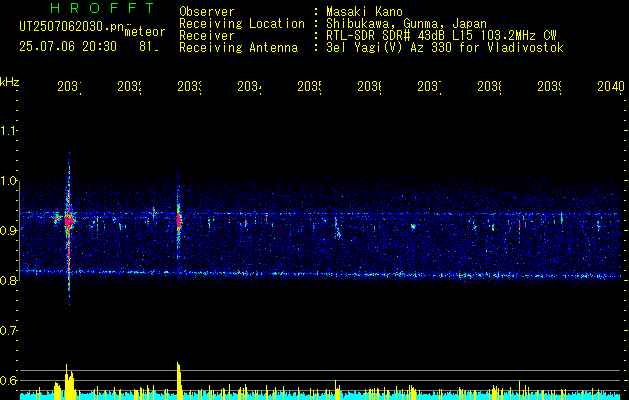Click the 'Receiver' field label
The height and width of the screenshot is (400, 629).
[207, 36]
